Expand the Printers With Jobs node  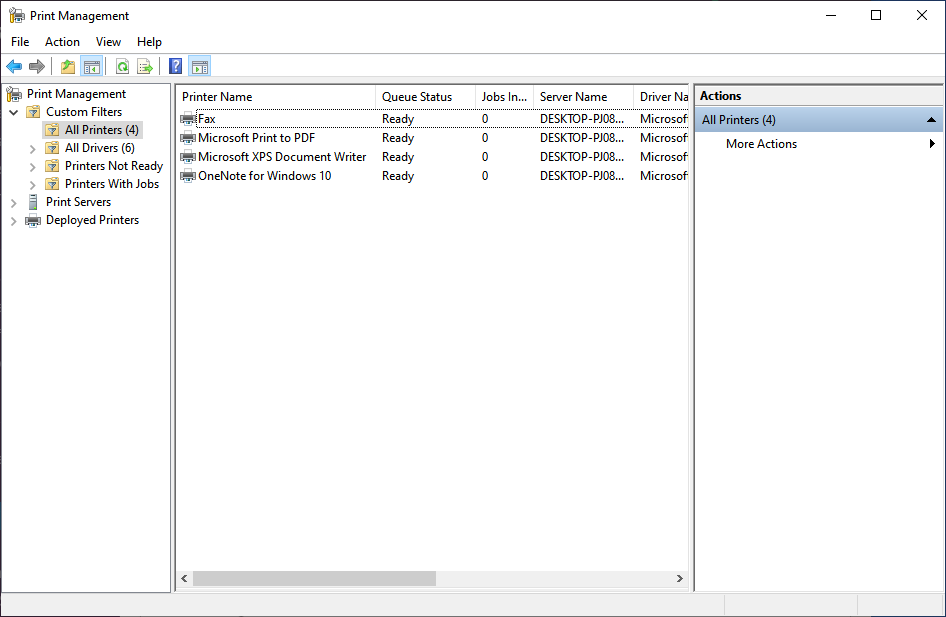[x=33, y=185]
